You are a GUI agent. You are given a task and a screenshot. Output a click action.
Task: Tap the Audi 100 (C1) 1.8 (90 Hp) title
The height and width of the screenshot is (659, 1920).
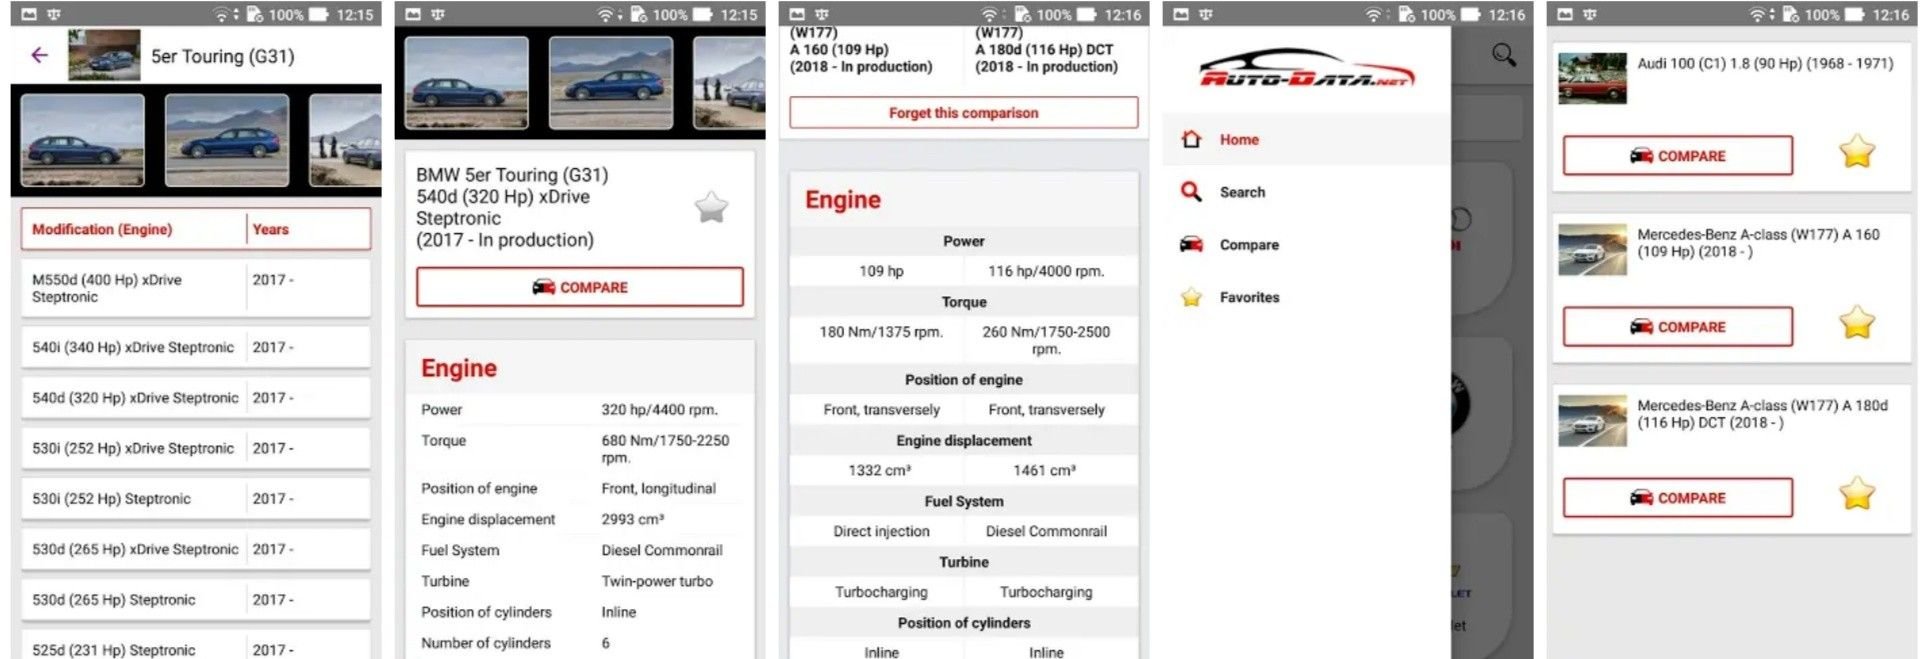[1765, 63]
